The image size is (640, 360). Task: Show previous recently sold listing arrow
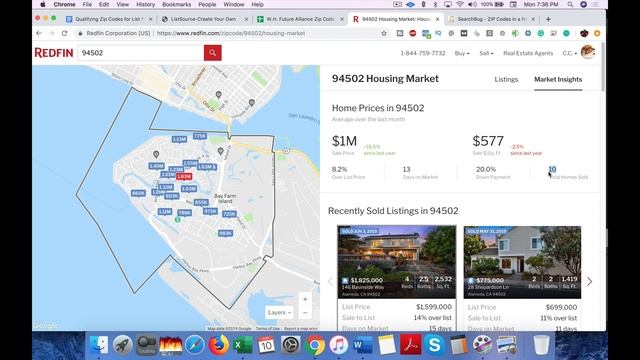[331, 282]
